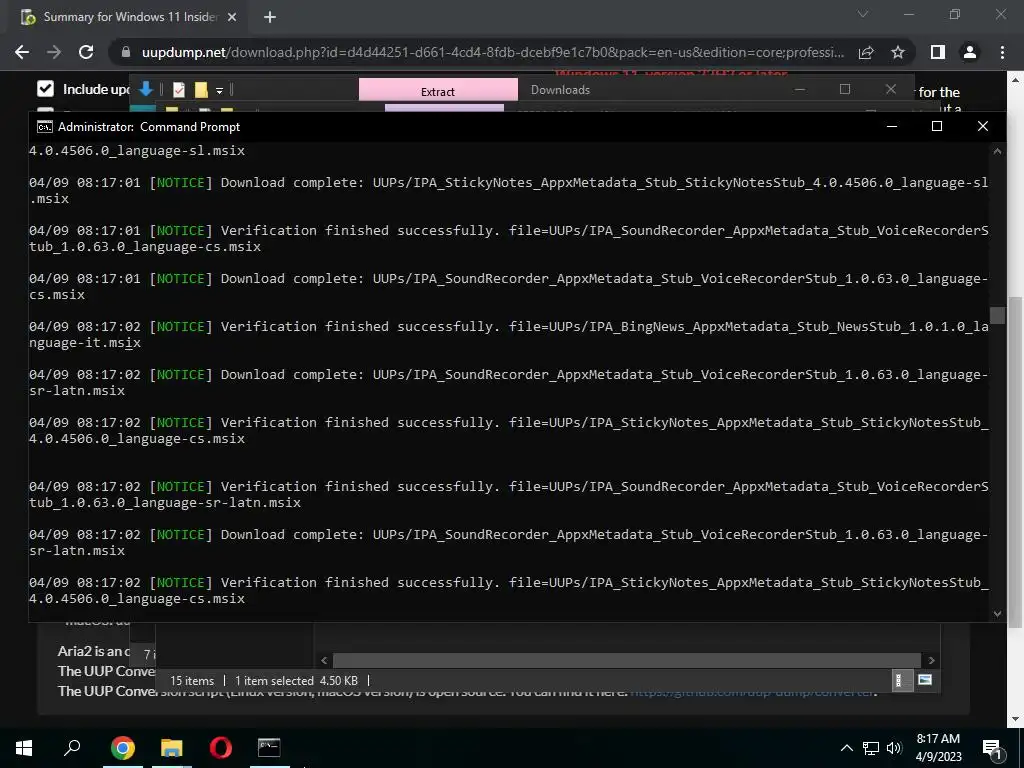Screen dimensions: 1024x768
Task: Click the Chrome page scrollbar up arrow
Action: [x=1016, y=79]
